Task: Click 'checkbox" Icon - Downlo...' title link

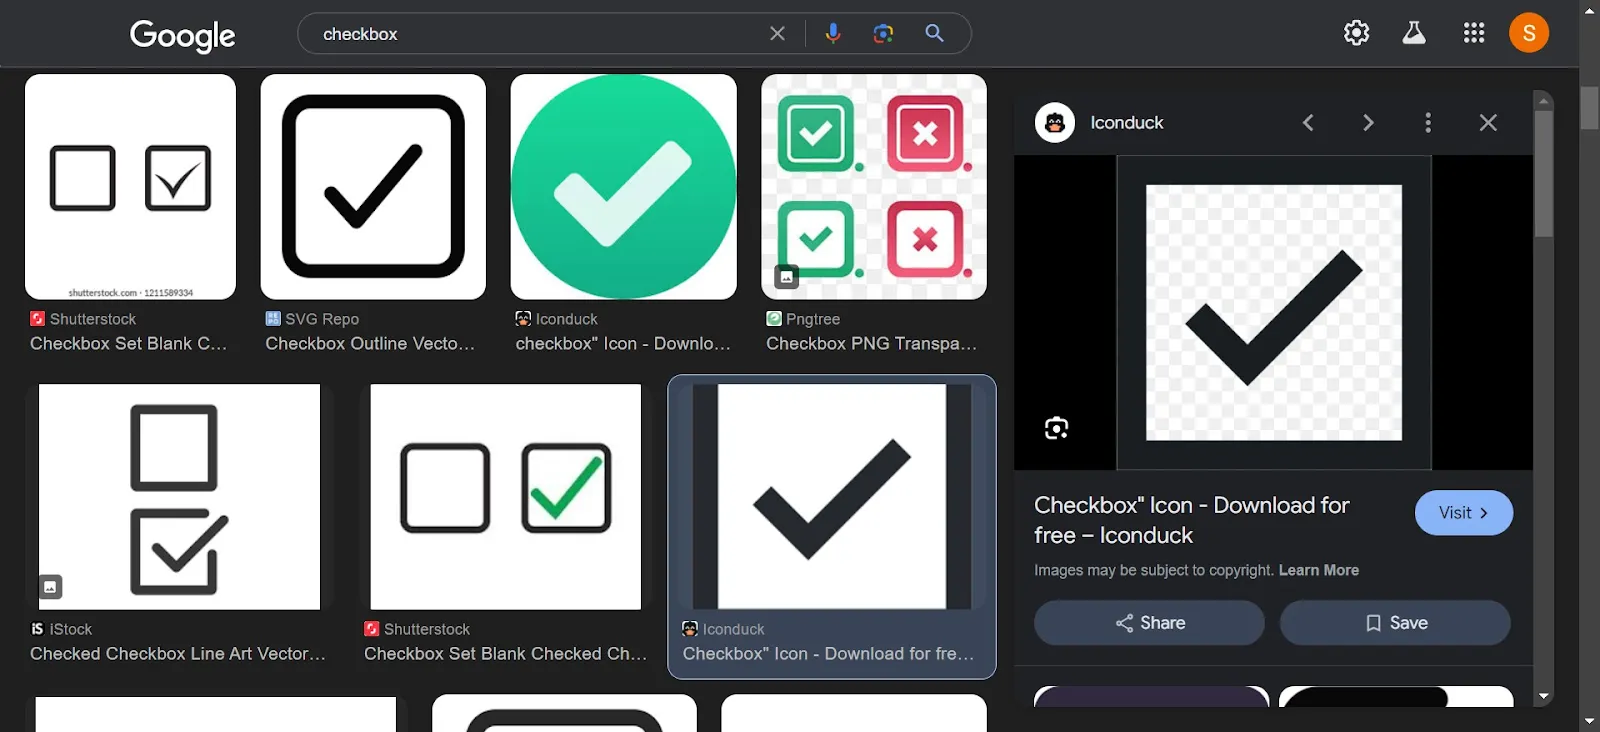Action: (623, 343)
